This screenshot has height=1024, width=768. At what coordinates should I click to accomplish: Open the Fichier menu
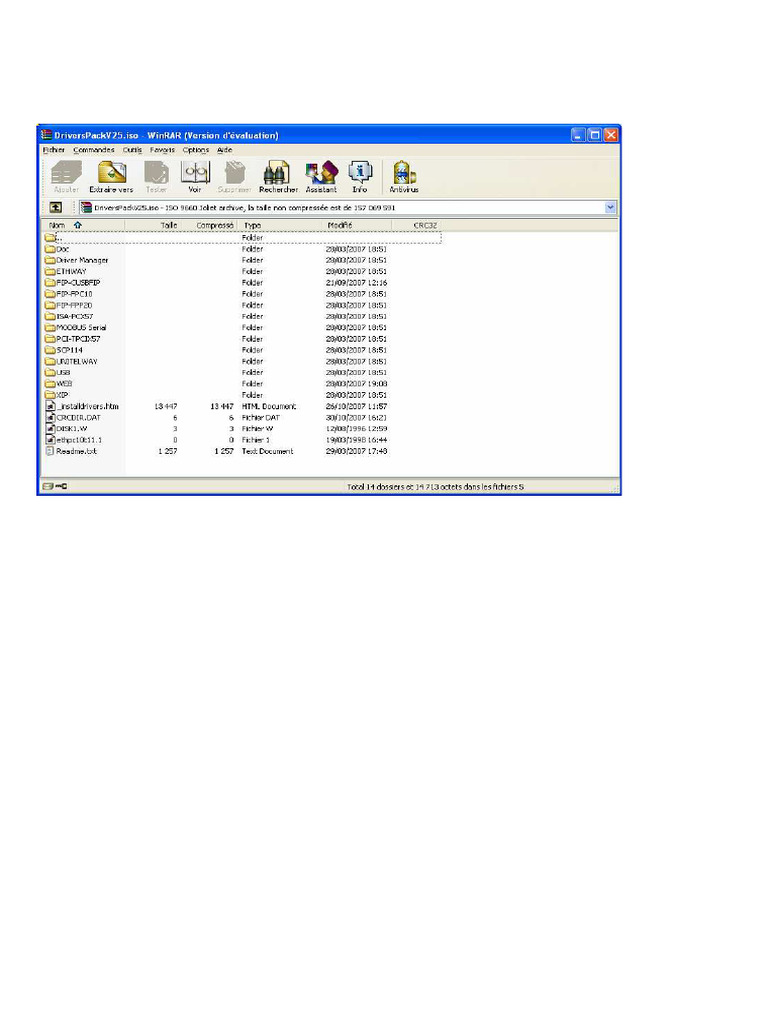click(x=54, y=150)
